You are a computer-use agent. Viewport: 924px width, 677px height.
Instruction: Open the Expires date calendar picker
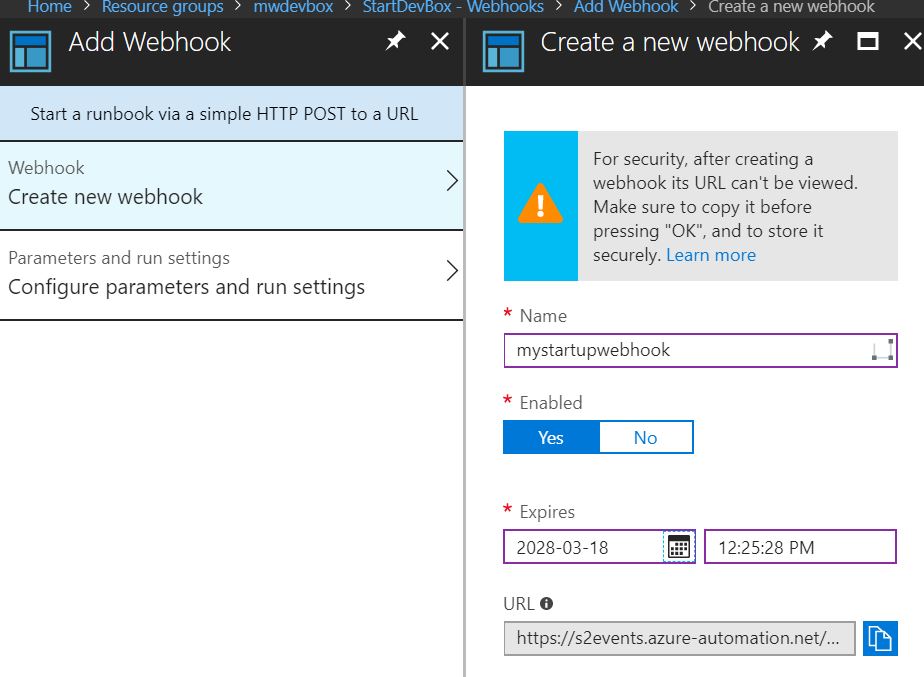[x=679, y=547]
